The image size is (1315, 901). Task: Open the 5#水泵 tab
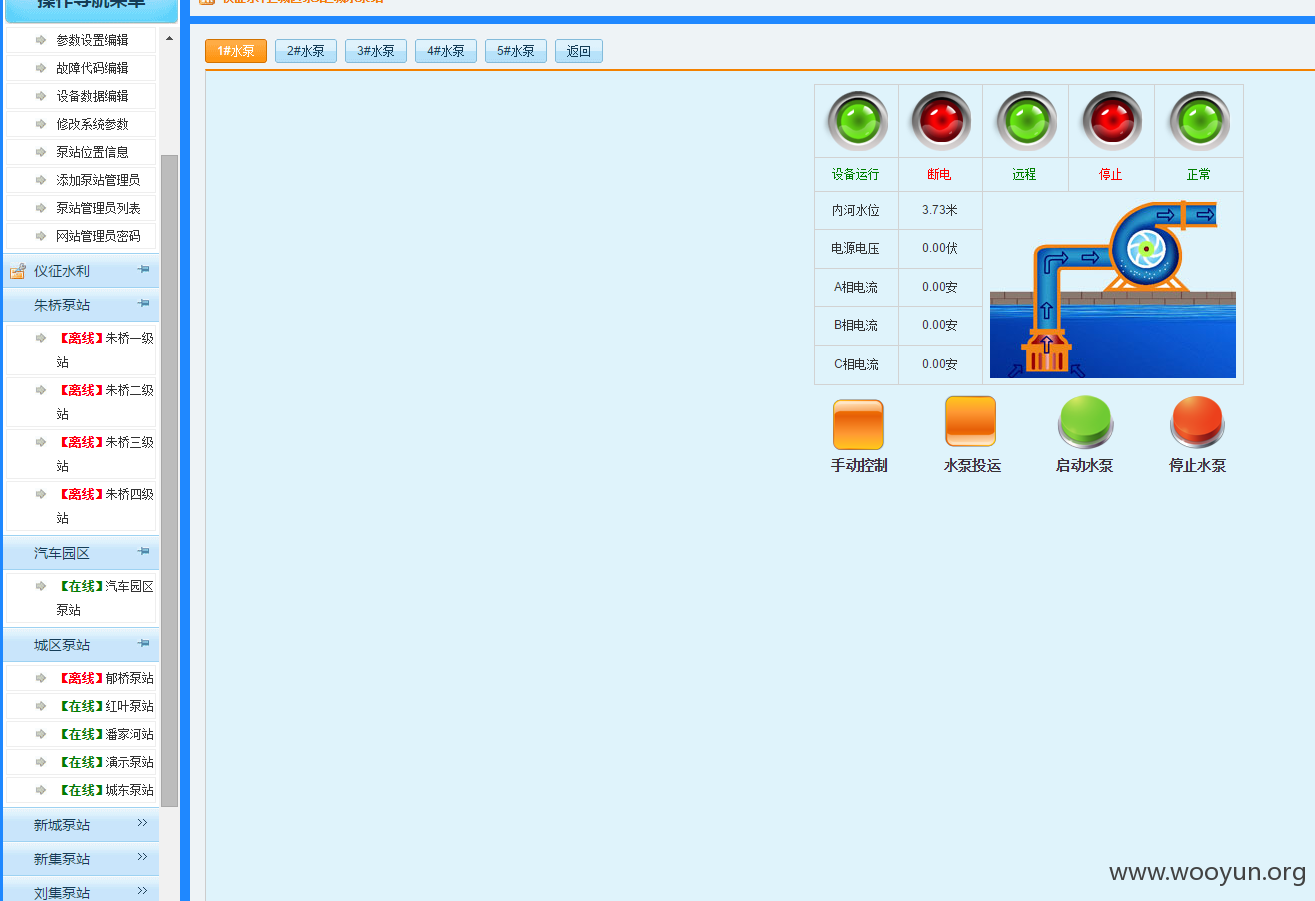pos(516,51)
